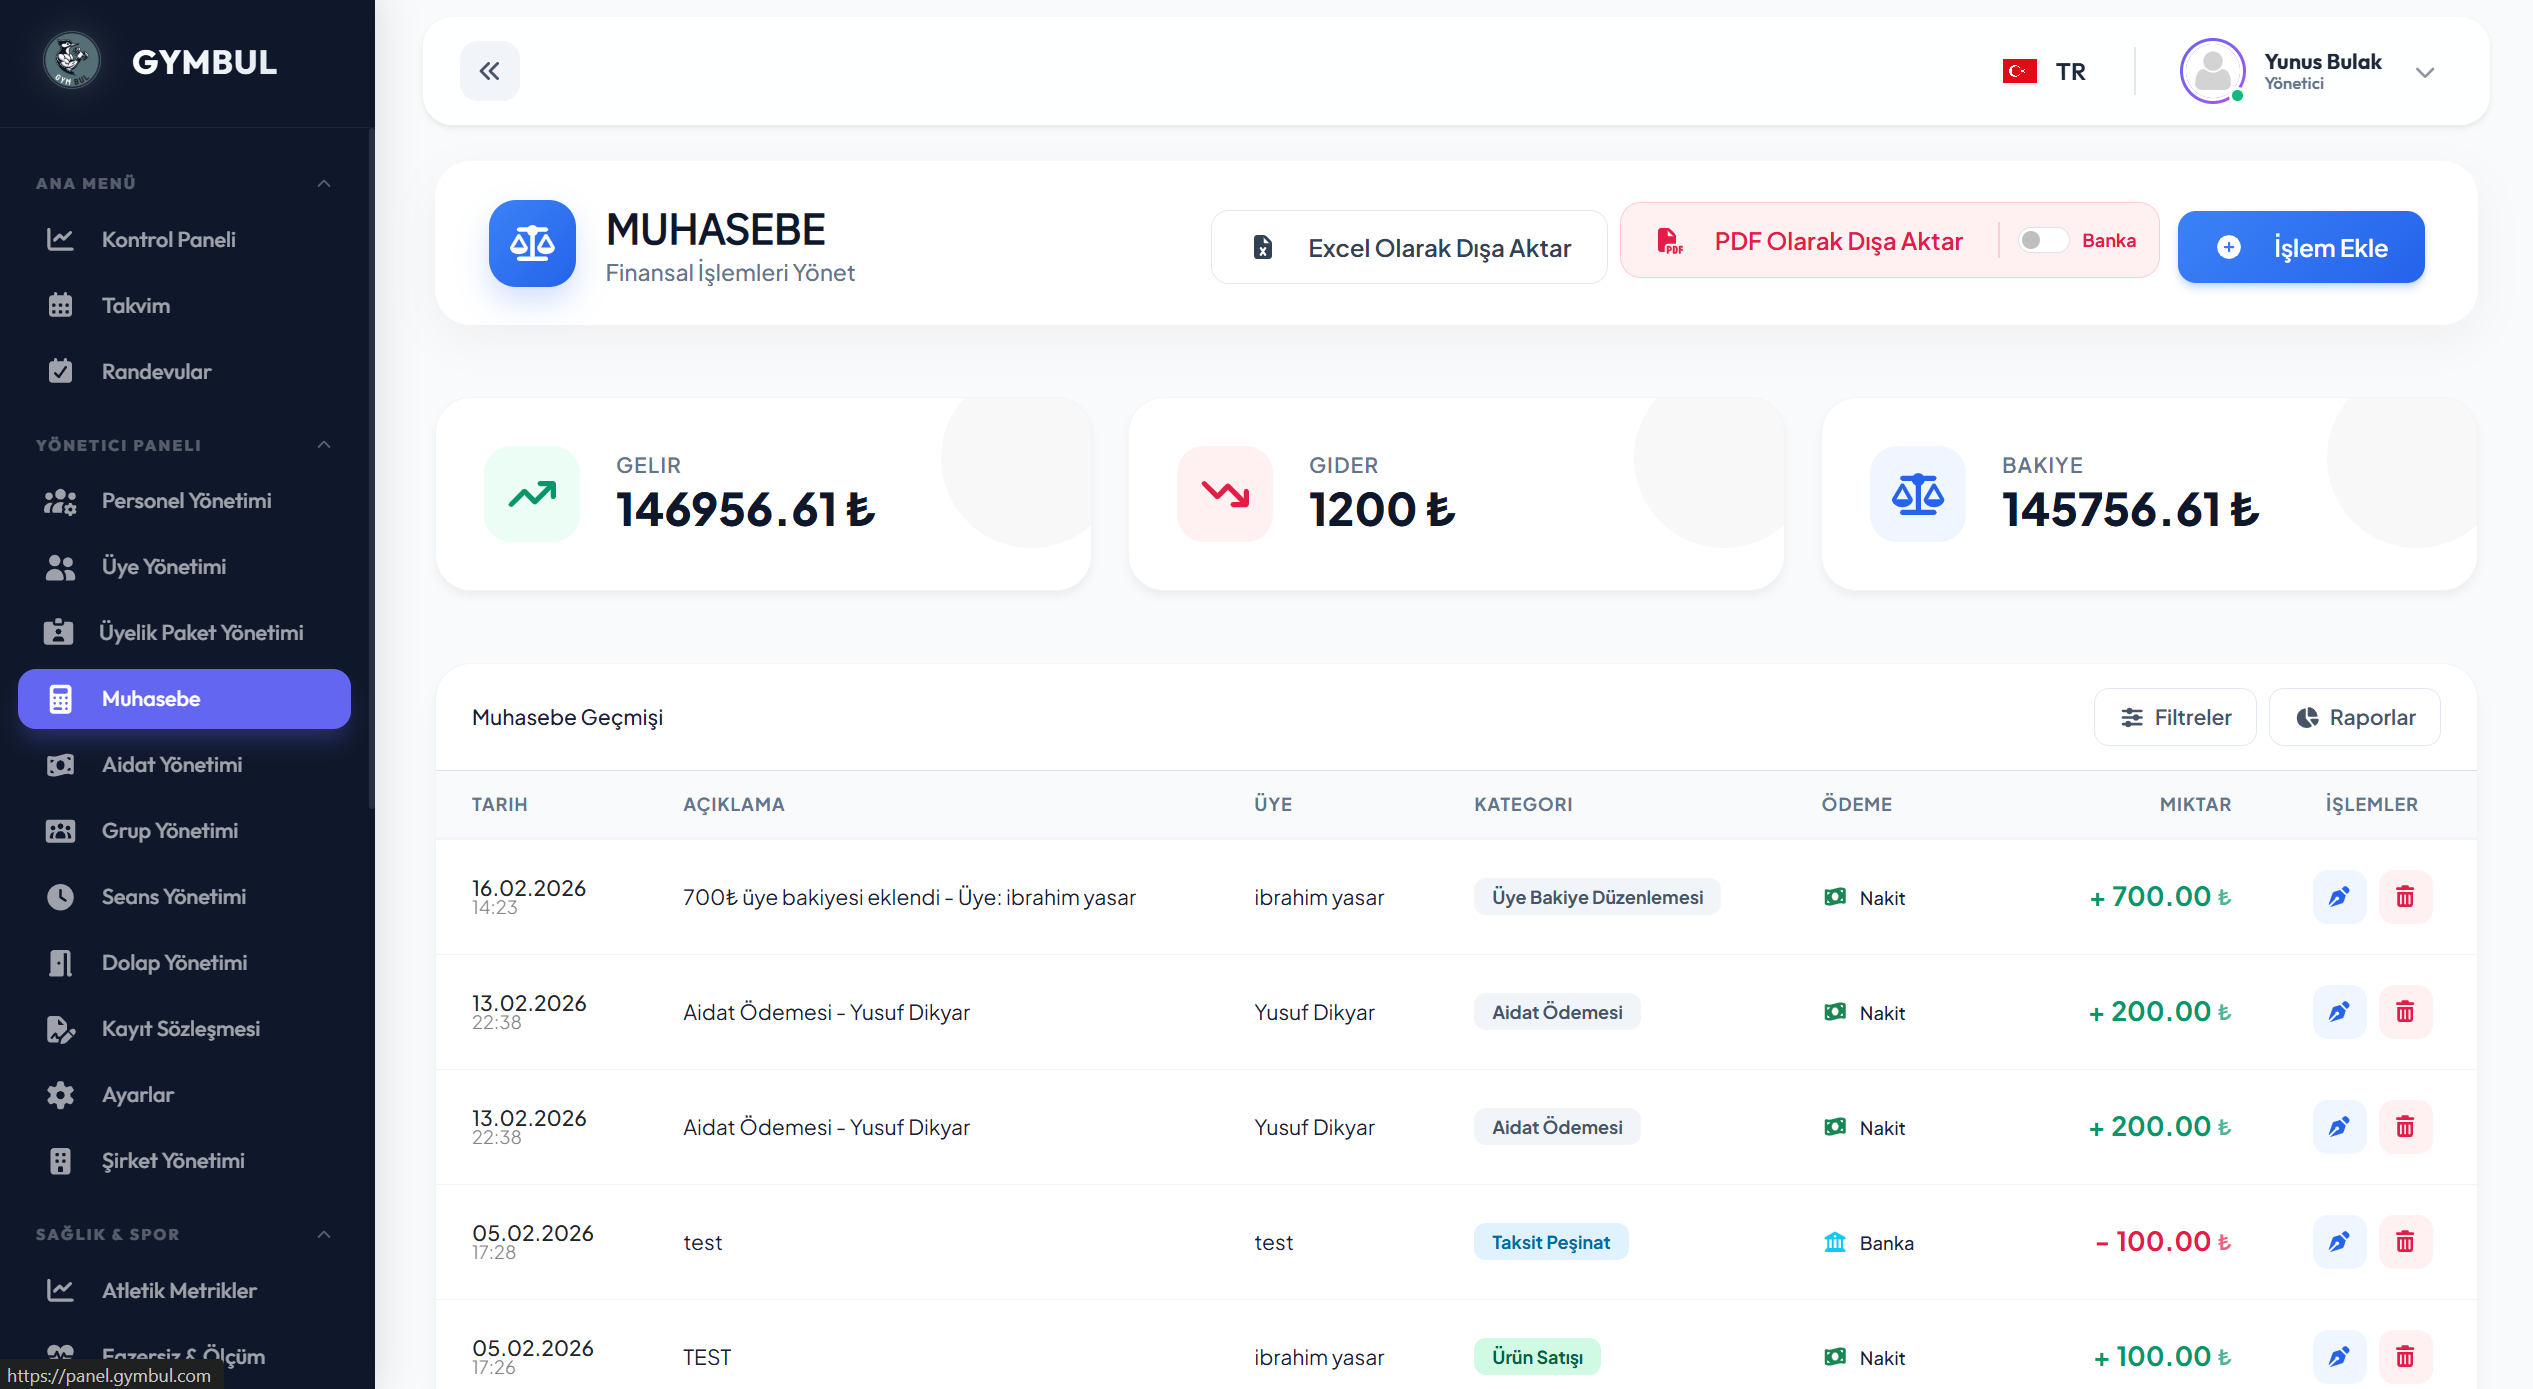Image resolution: width=2533 pixels, height=1389 pixels.
Task: Edit first 13.02.2026 Aidat Ödemesi entry
Action: 2339,1012
